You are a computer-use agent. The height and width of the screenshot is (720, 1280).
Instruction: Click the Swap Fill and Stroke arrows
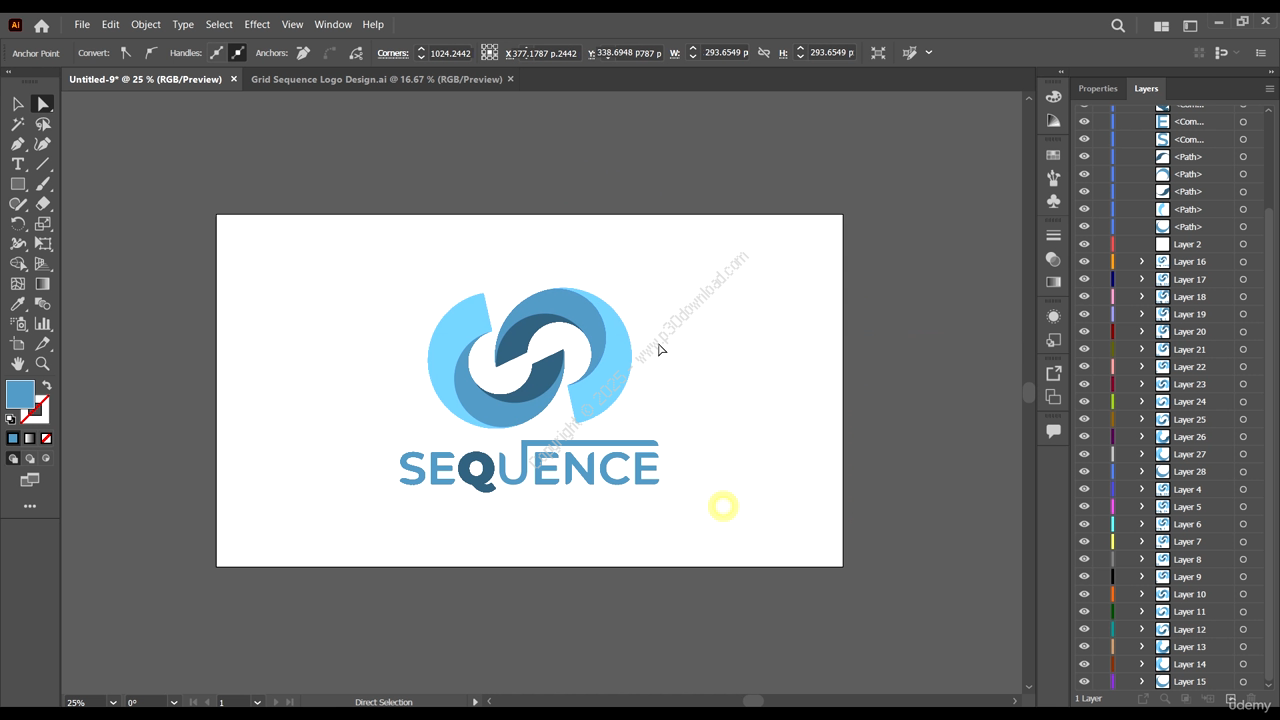pyautogui.click(x=46, y=386)
